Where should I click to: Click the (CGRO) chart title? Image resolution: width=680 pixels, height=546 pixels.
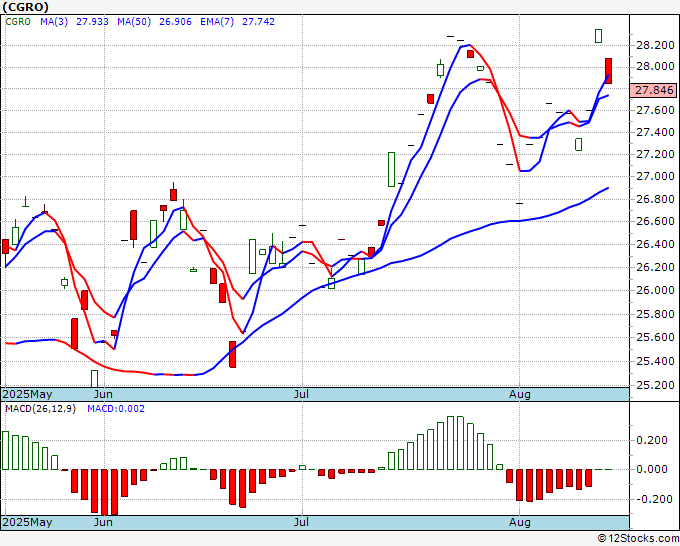26,7
